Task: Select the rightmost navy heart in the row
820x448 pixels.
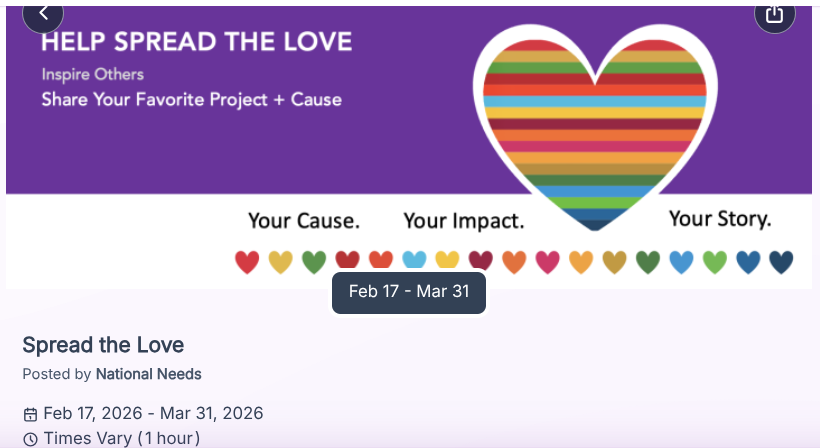Action: 780,262
